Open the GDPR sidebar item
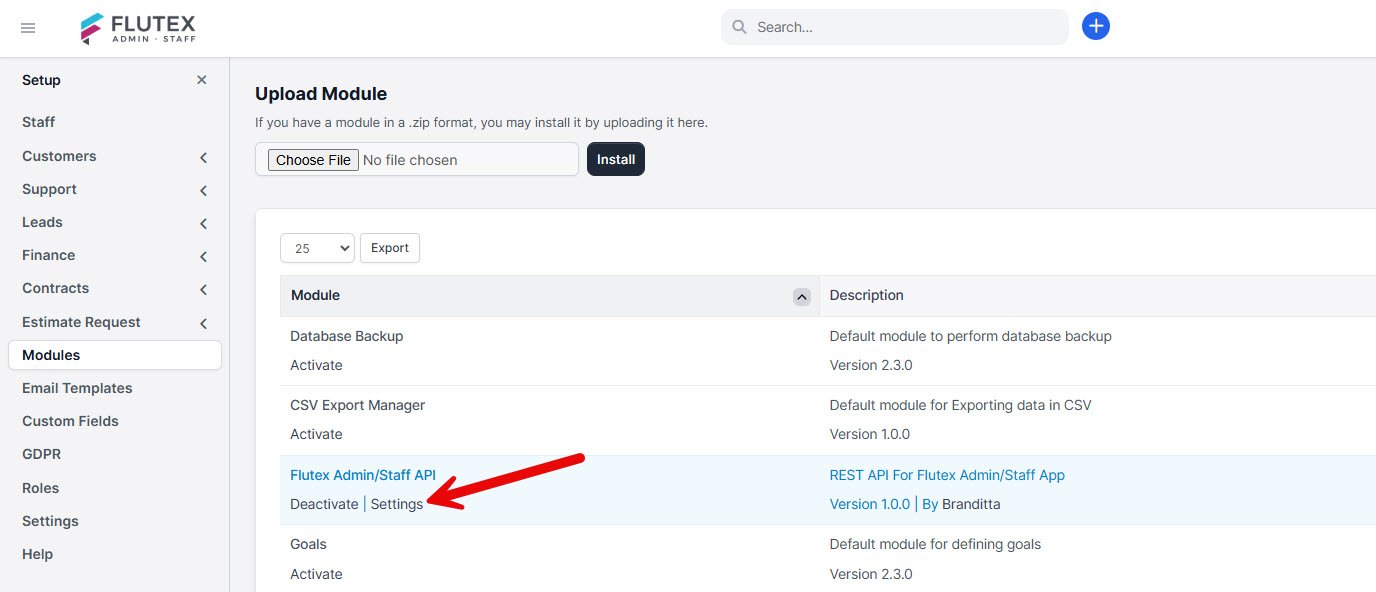The image size is (1376, 592). pos(41,454)
